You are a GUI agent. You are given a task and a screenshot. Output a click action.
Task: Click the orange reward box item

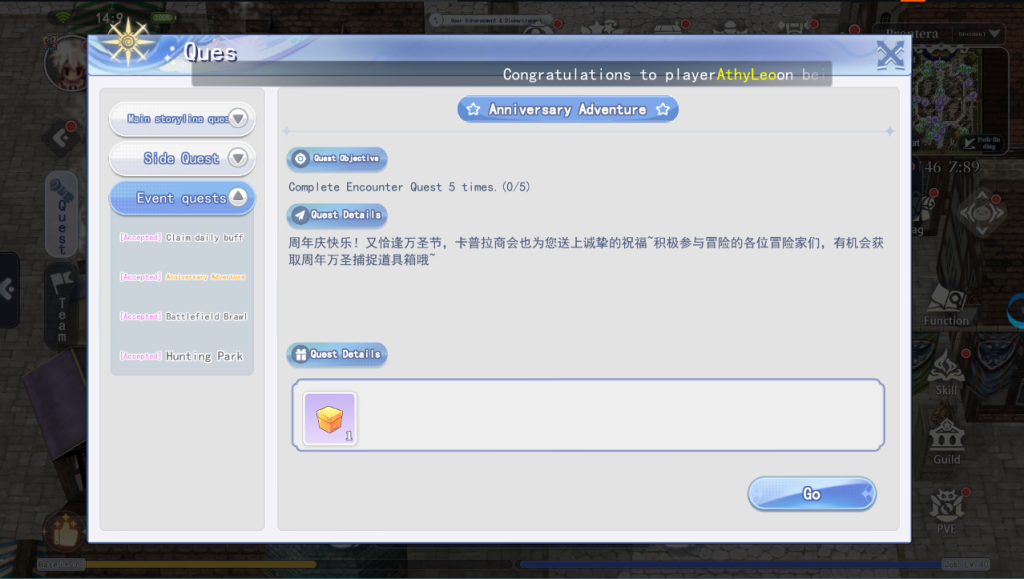click(x=330, y=419)
